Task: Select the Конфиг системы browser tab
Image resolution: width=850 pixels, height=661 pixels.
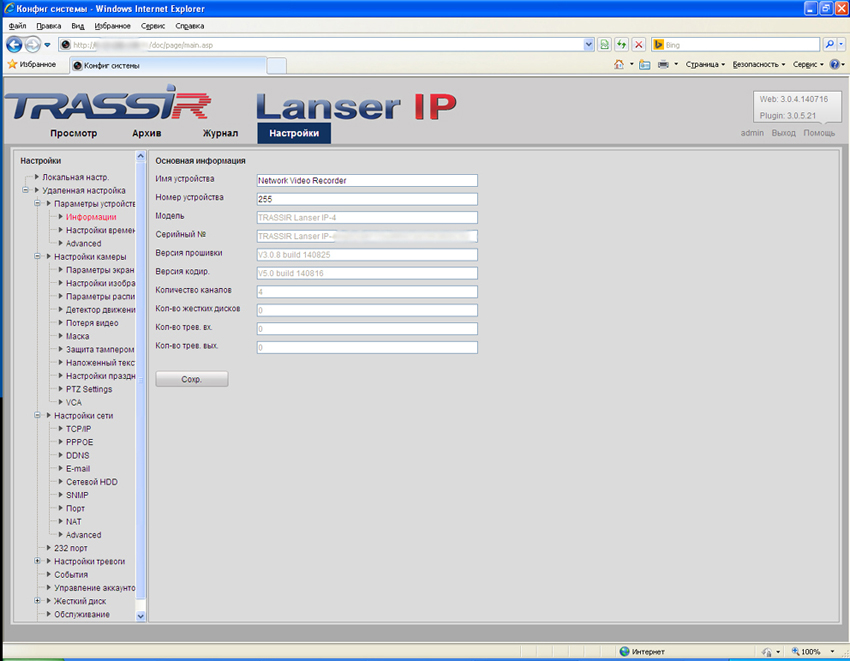Action: click(168, 66)
